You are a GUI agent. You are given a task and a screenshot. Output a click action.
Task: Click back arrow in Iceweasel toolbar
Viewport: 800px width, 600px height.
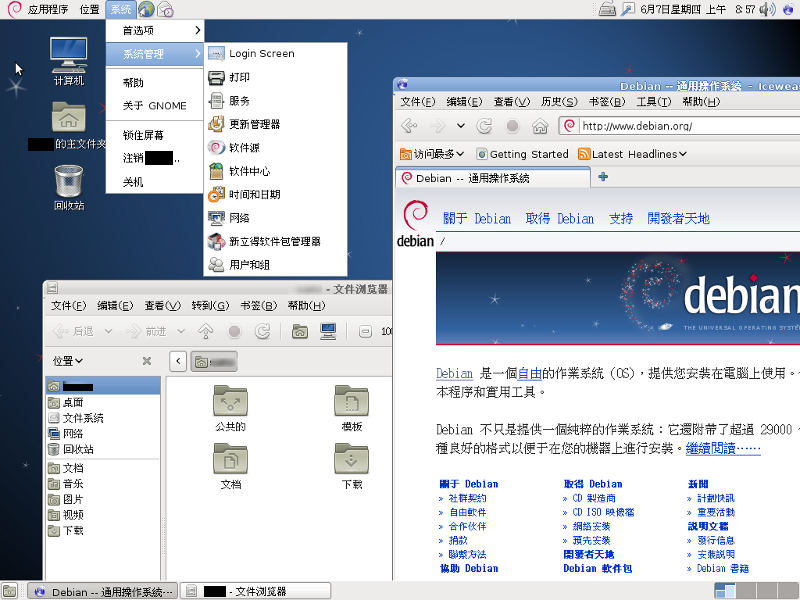click(409, 126)
